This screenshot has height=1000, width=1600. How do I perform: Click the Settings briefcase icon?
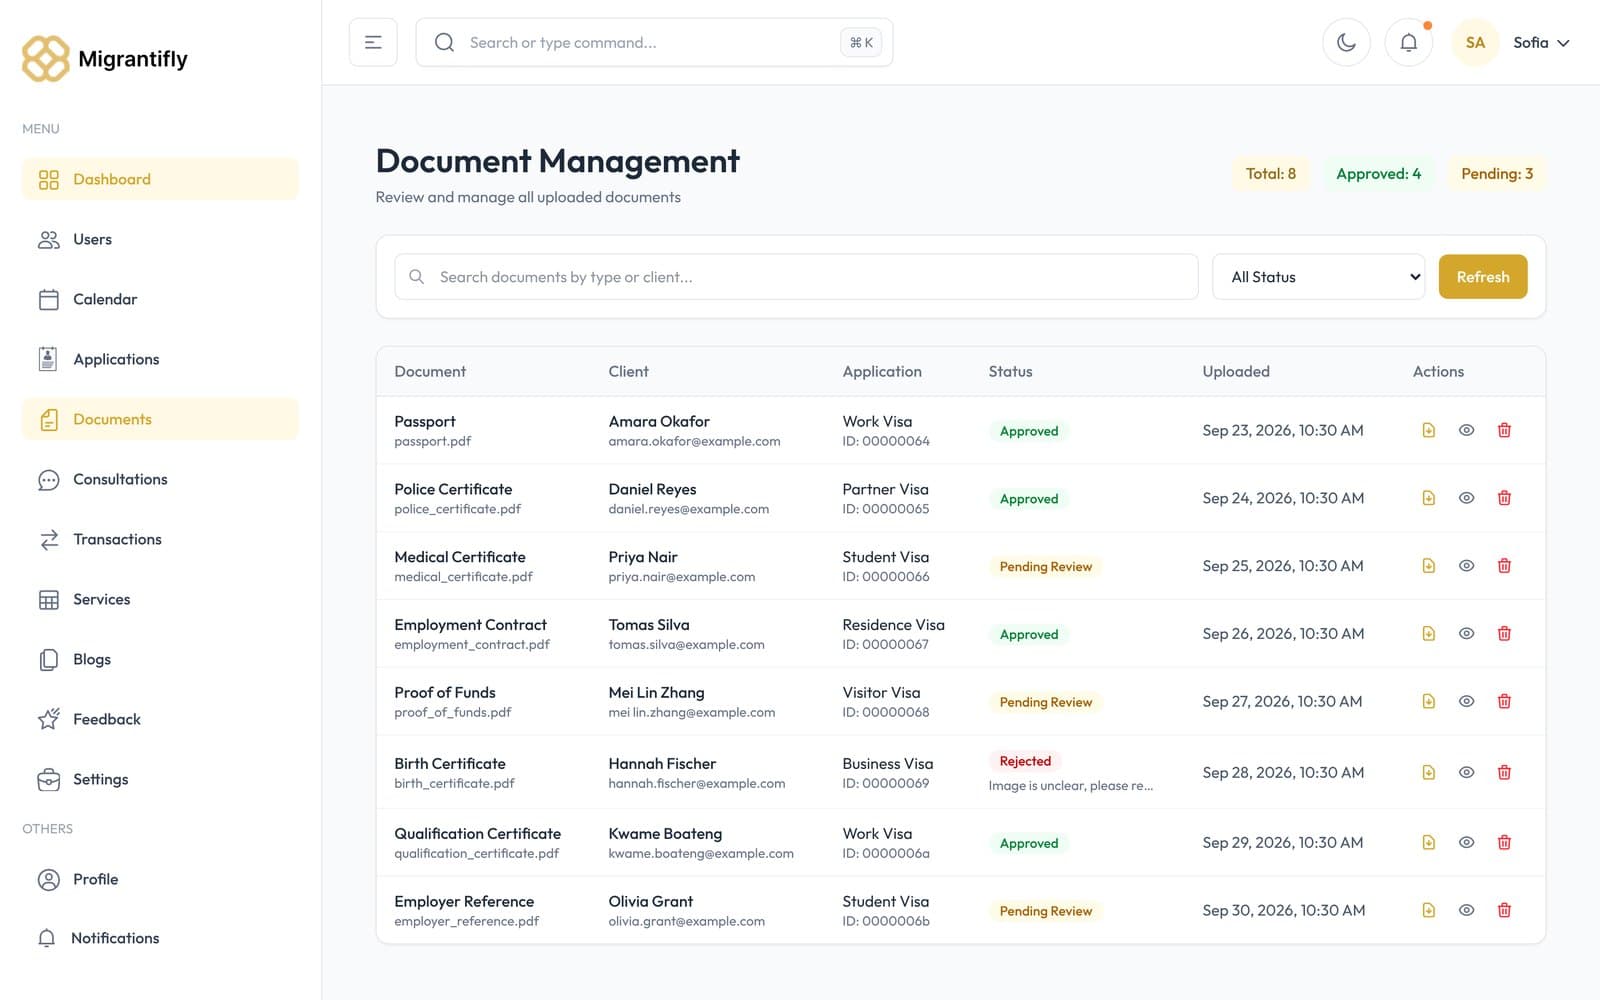[x=49, y=780]
